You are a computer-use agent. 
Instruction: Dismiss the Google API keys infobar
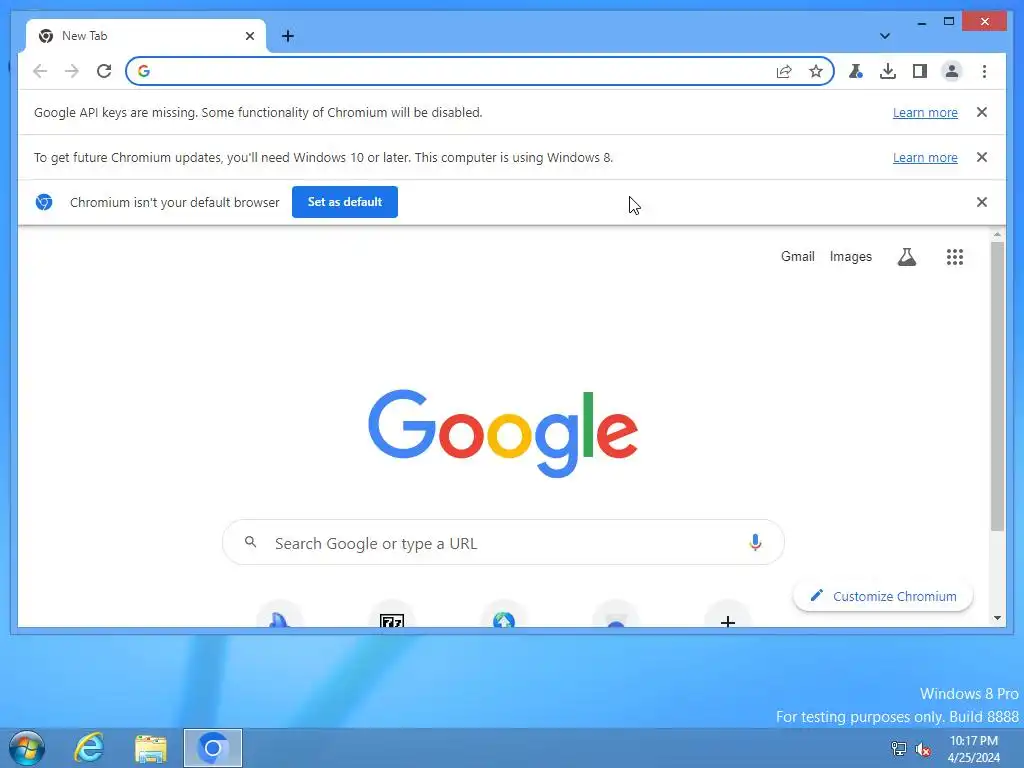tap(981, 112)
